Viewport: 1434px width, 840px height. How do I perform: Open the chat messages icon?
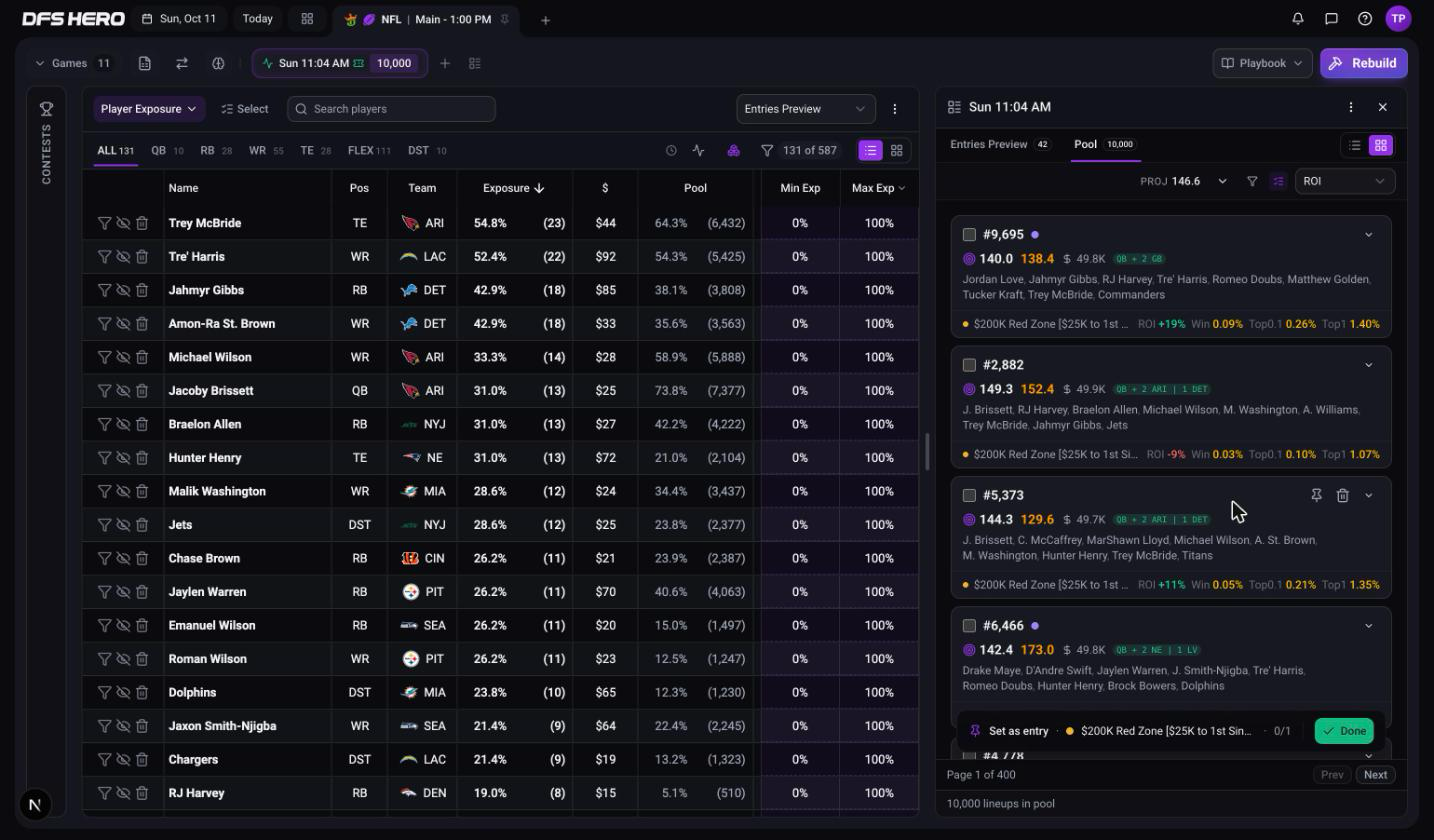[1331, 19]
